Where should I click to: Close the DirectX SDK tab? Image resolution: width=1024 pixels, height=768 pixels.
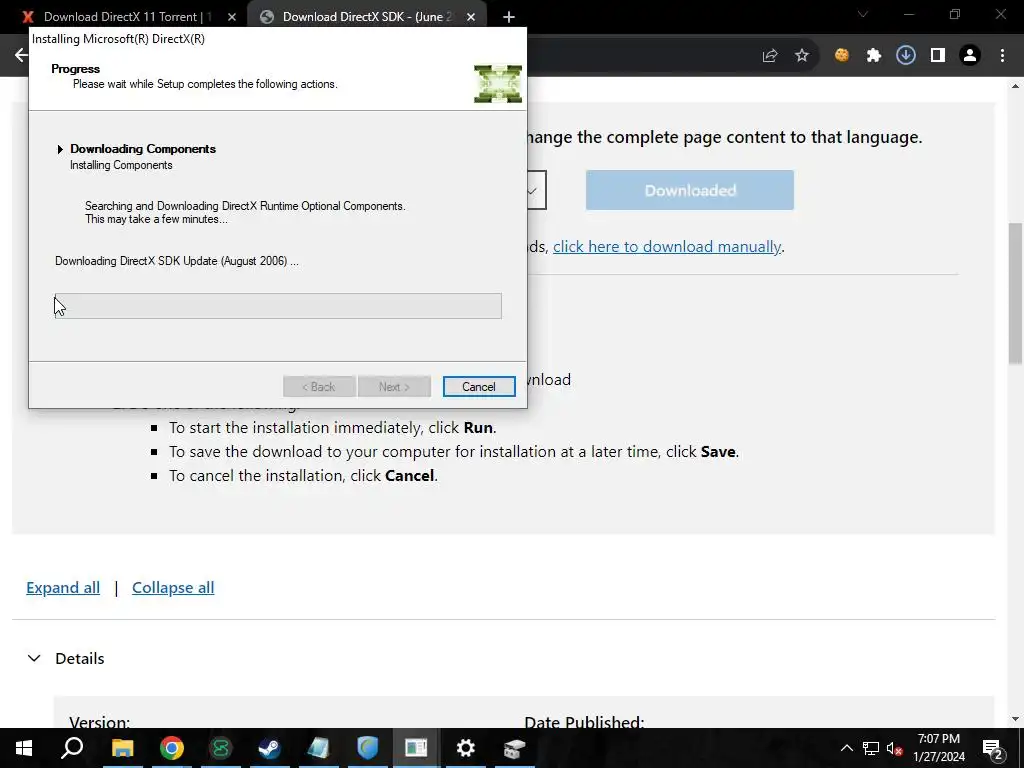point(471,17)
